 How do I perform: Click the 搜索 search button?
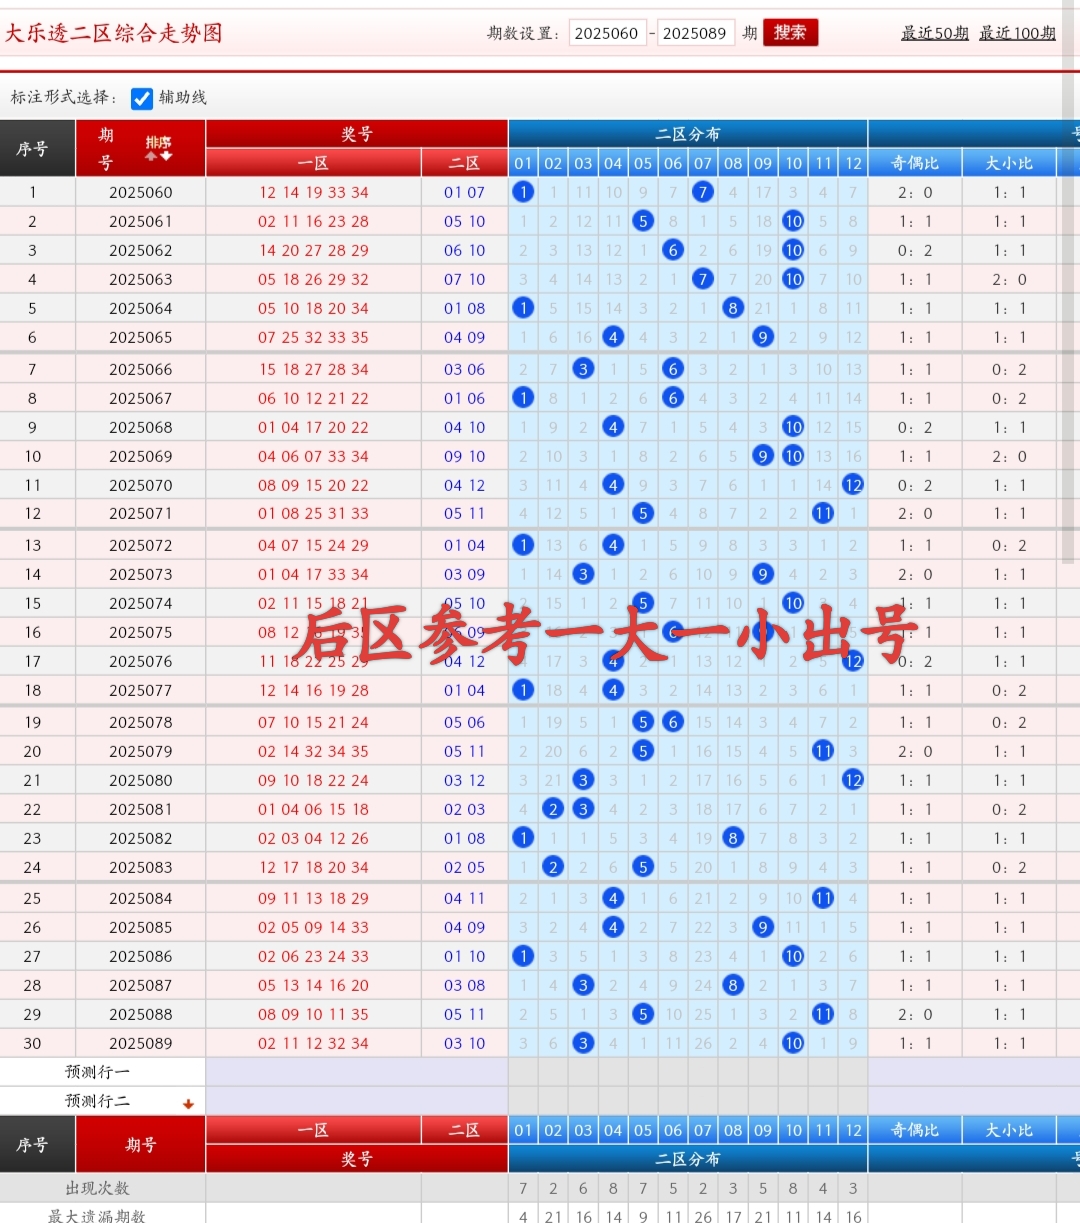click(790, 33)
